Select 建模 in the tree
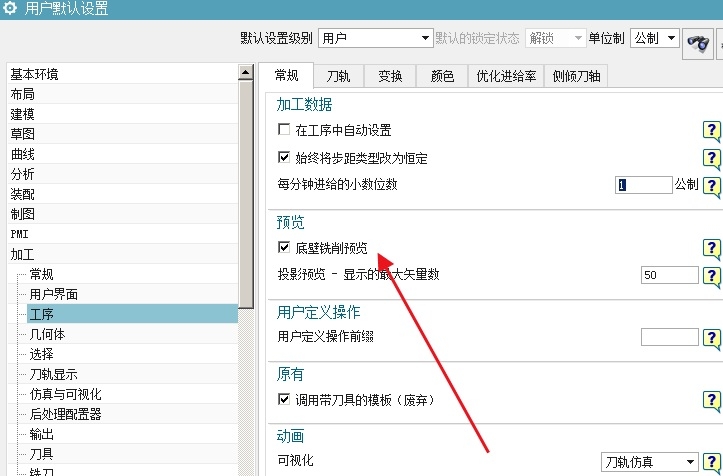Viewport: 723px width, 476px height. (x=123, y=114)
